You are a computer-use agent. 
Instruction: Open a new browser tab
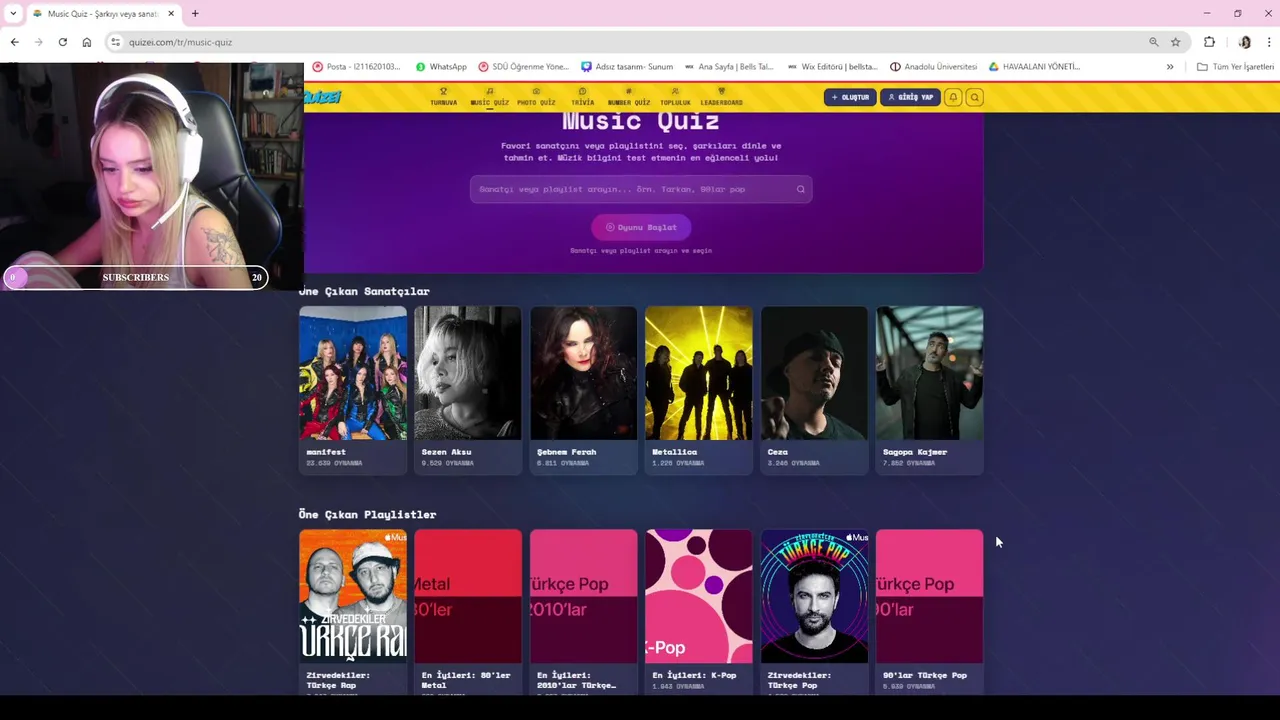[x=195, y=14]
